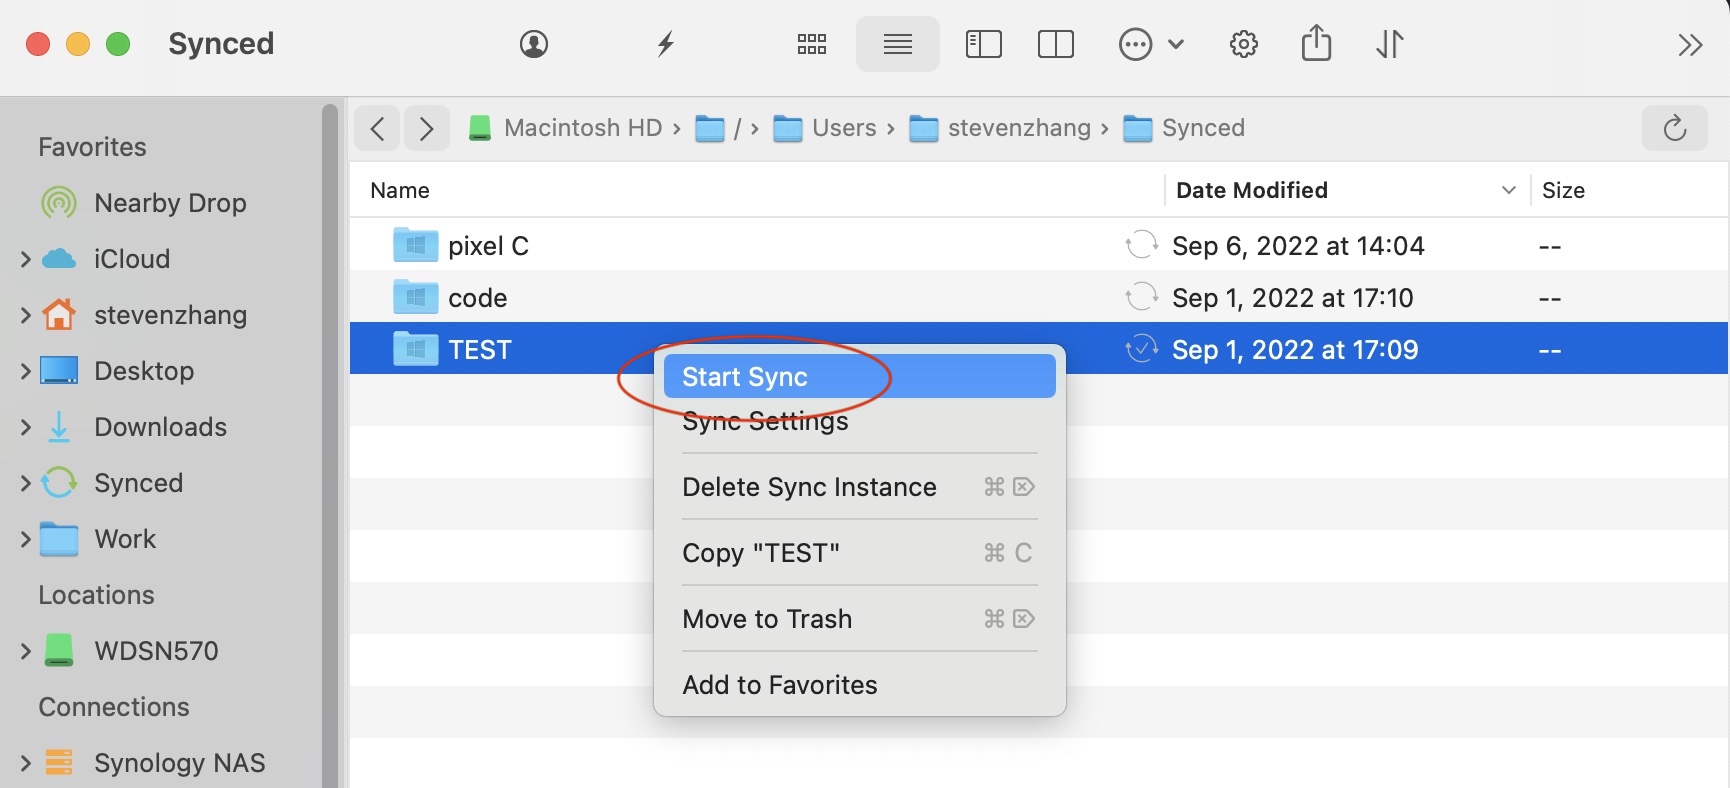1730x788 pixels.
Task: Show more toolbar items with double chevron
Action: pyautogui.click(x=1690, y=45)
